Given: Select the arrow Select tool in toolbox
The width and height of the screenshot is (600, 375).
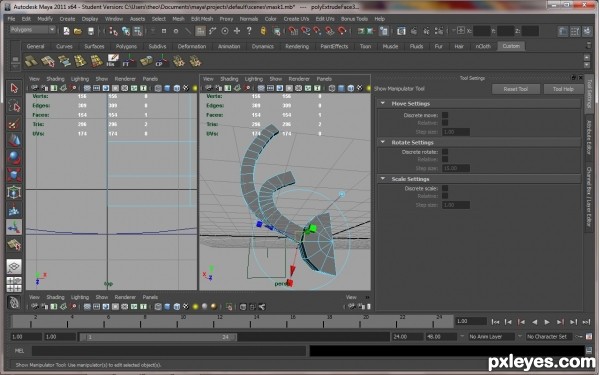Looking at the screenshot, I should [x=14, y=88].
